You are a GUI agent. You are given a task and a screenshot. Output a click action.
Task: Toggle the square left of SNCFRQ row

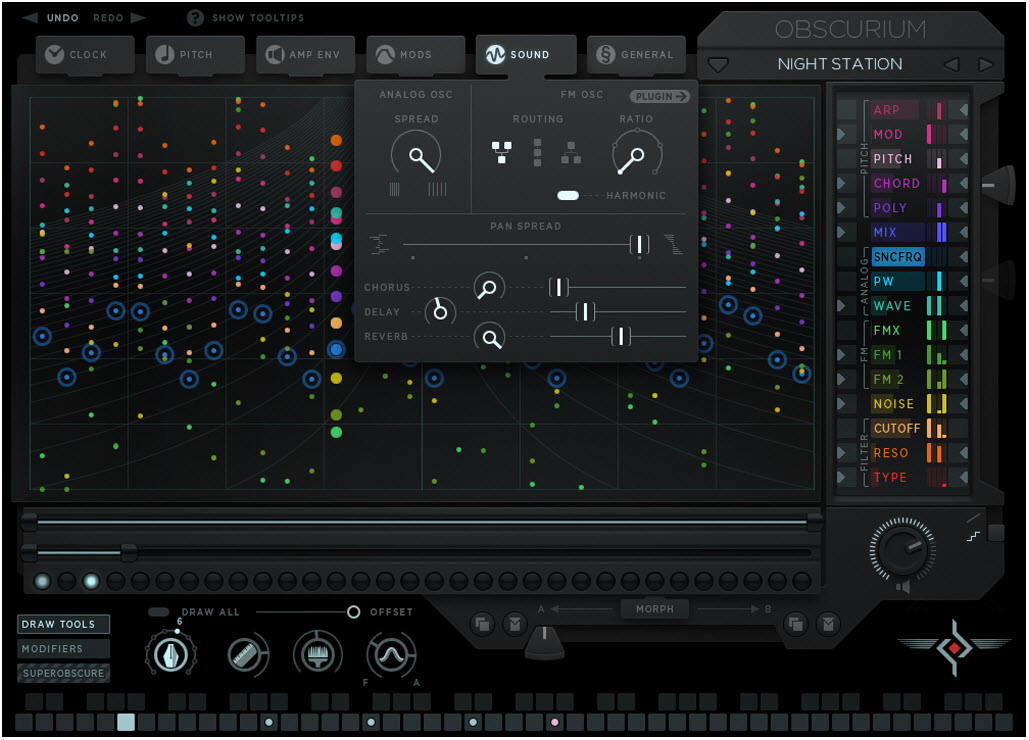847,257
